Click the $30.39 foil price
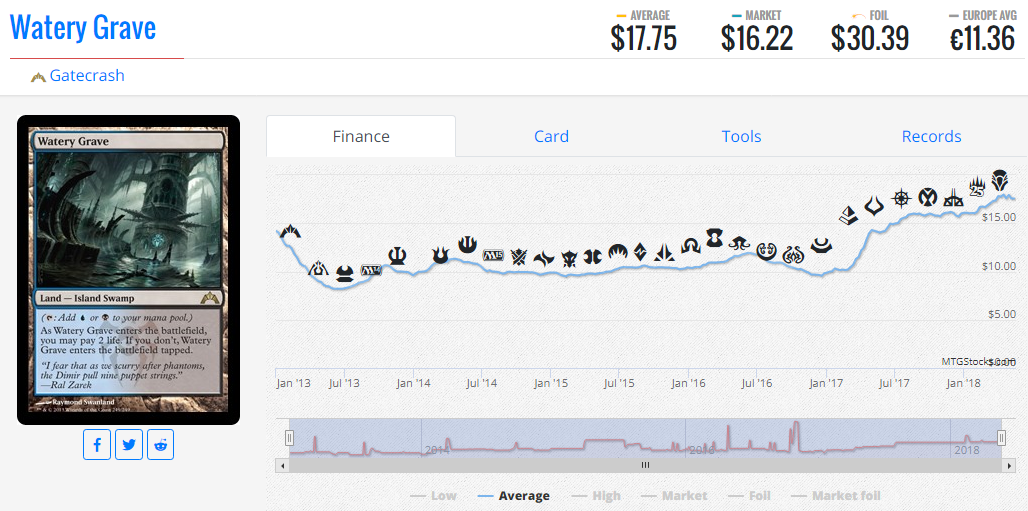 click(869, 38)
